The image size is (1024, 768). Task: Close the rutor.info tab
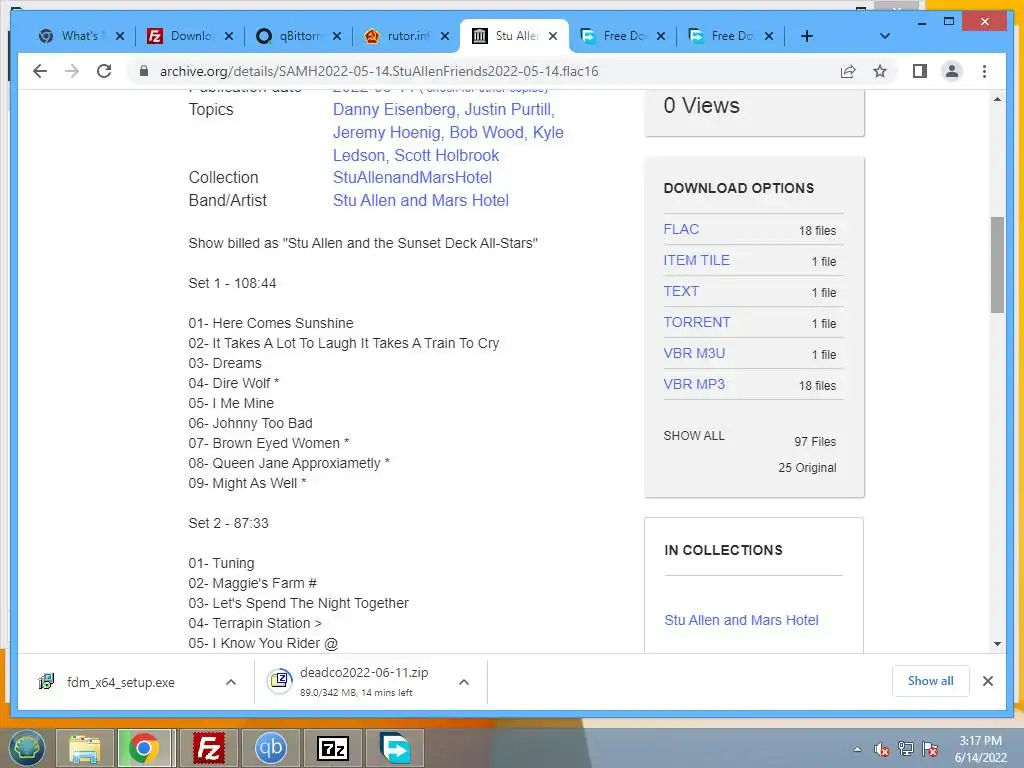[x=445, y=36]
